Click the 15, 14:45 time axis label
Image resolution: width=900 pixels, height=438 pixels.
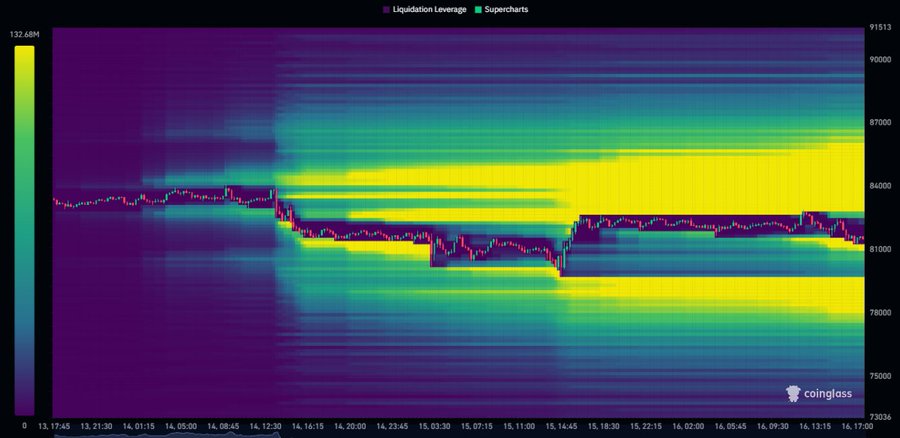(561, 427)
